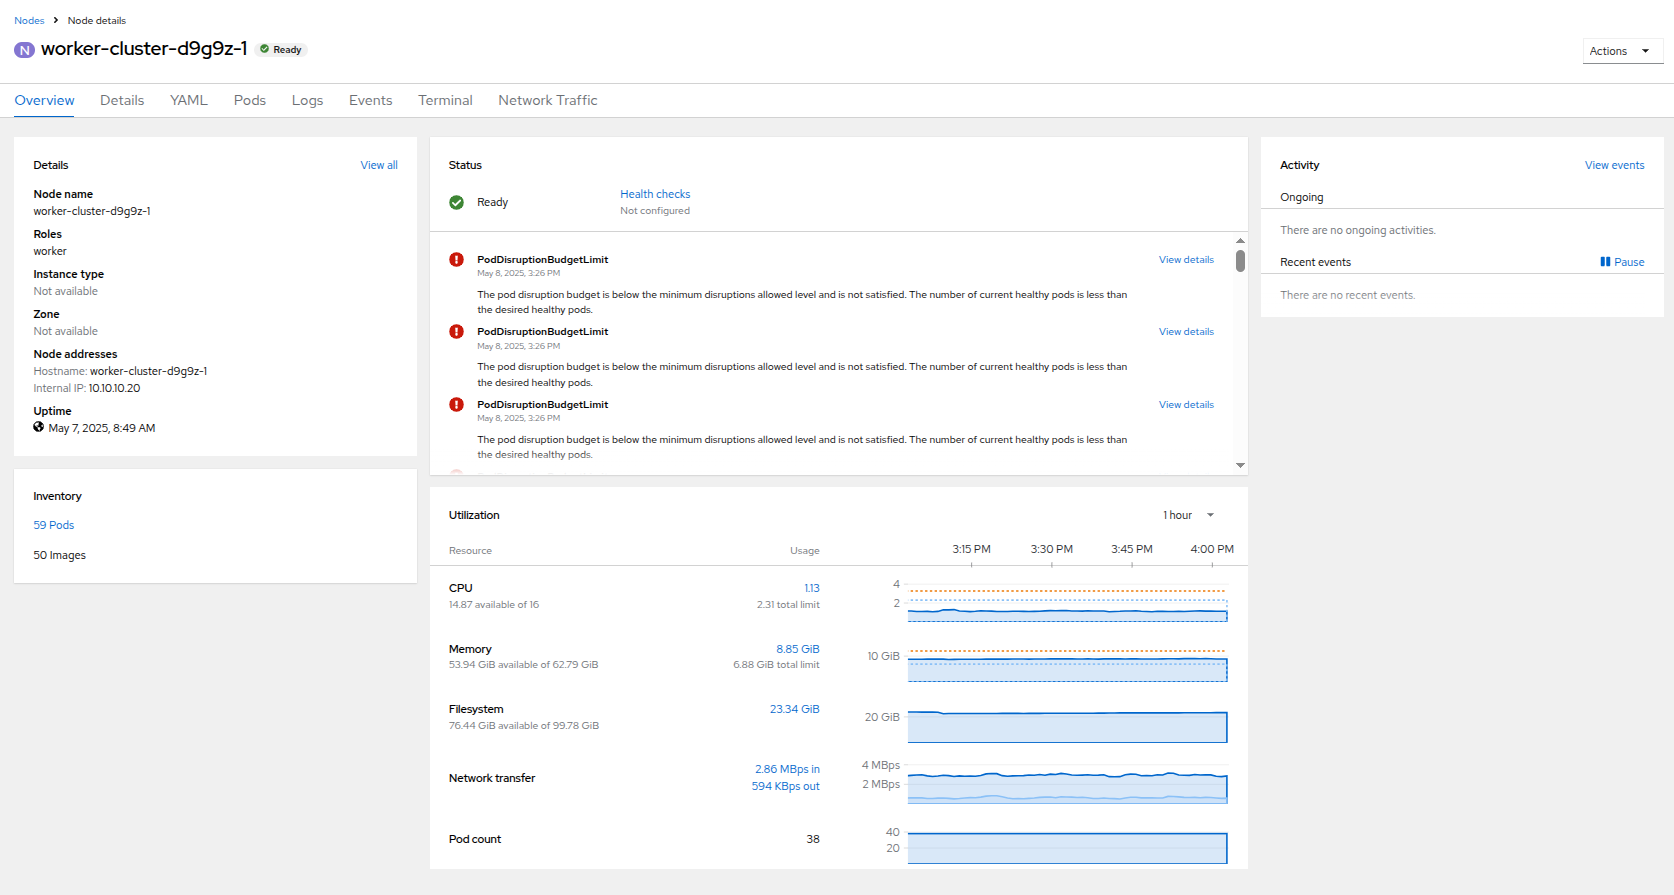Image resolution: width=1674 pixels, height=895 pixels.
Task: Open View events in Activity panel
Action: 1614,165
